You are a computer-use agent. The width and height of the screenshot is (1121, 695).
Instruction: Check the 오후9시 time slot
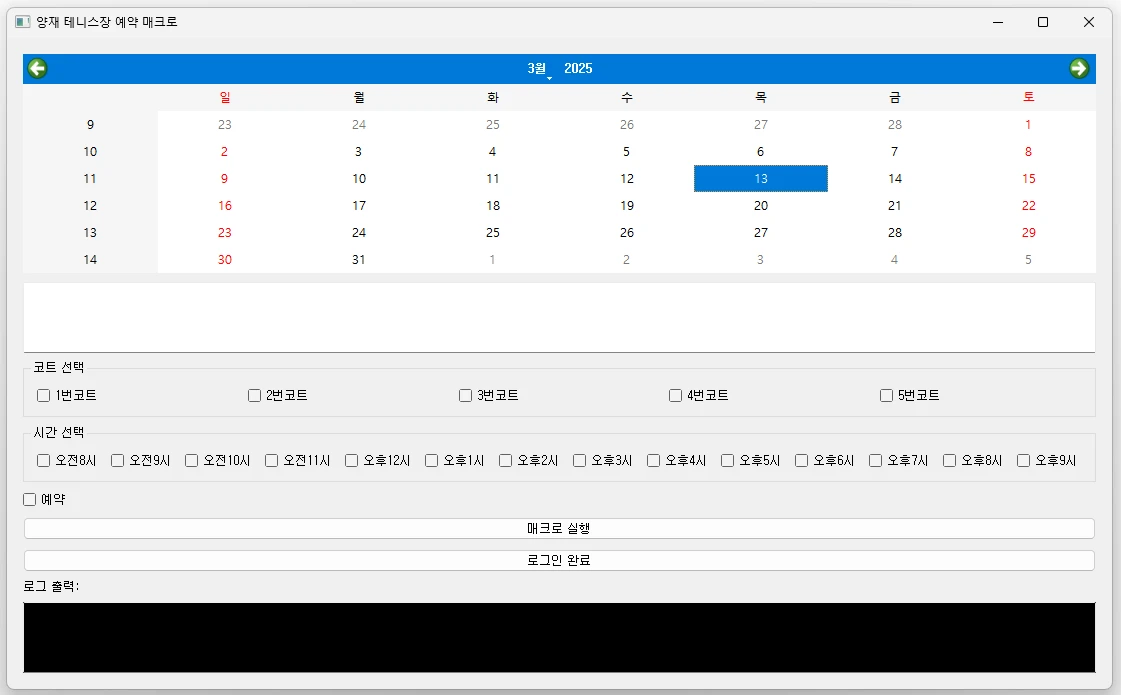point(1024,460)
